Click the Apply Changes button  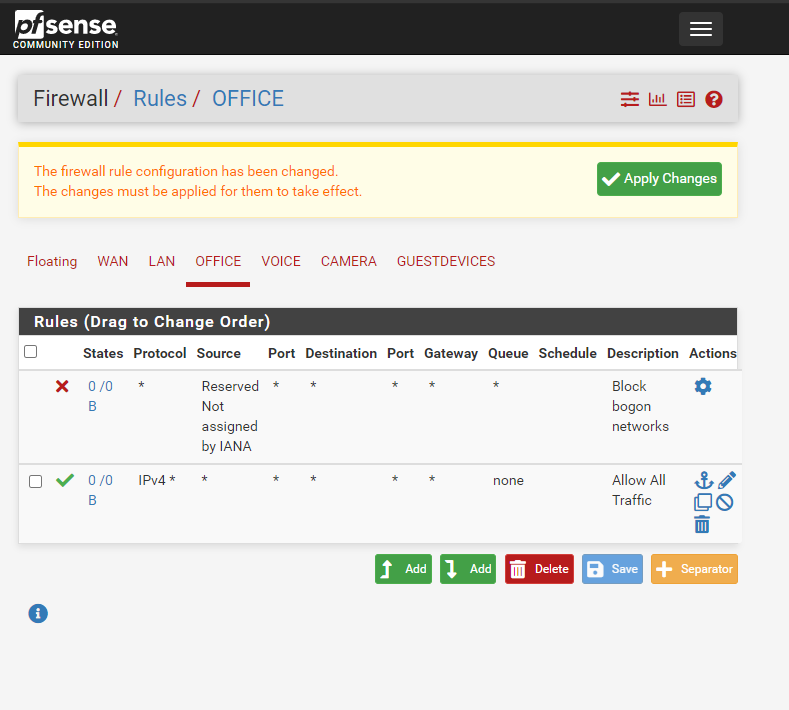coord(659,179)
